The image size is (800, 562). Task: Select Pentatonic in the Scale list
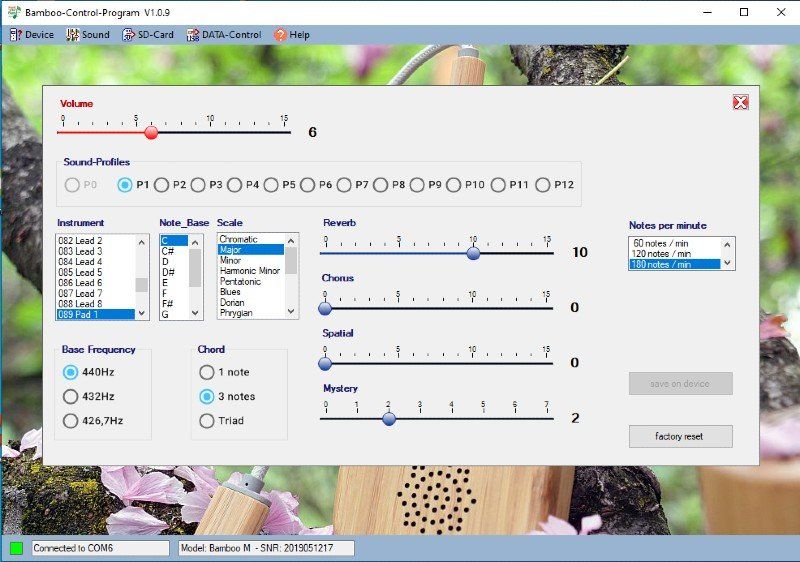click(239, 282)
